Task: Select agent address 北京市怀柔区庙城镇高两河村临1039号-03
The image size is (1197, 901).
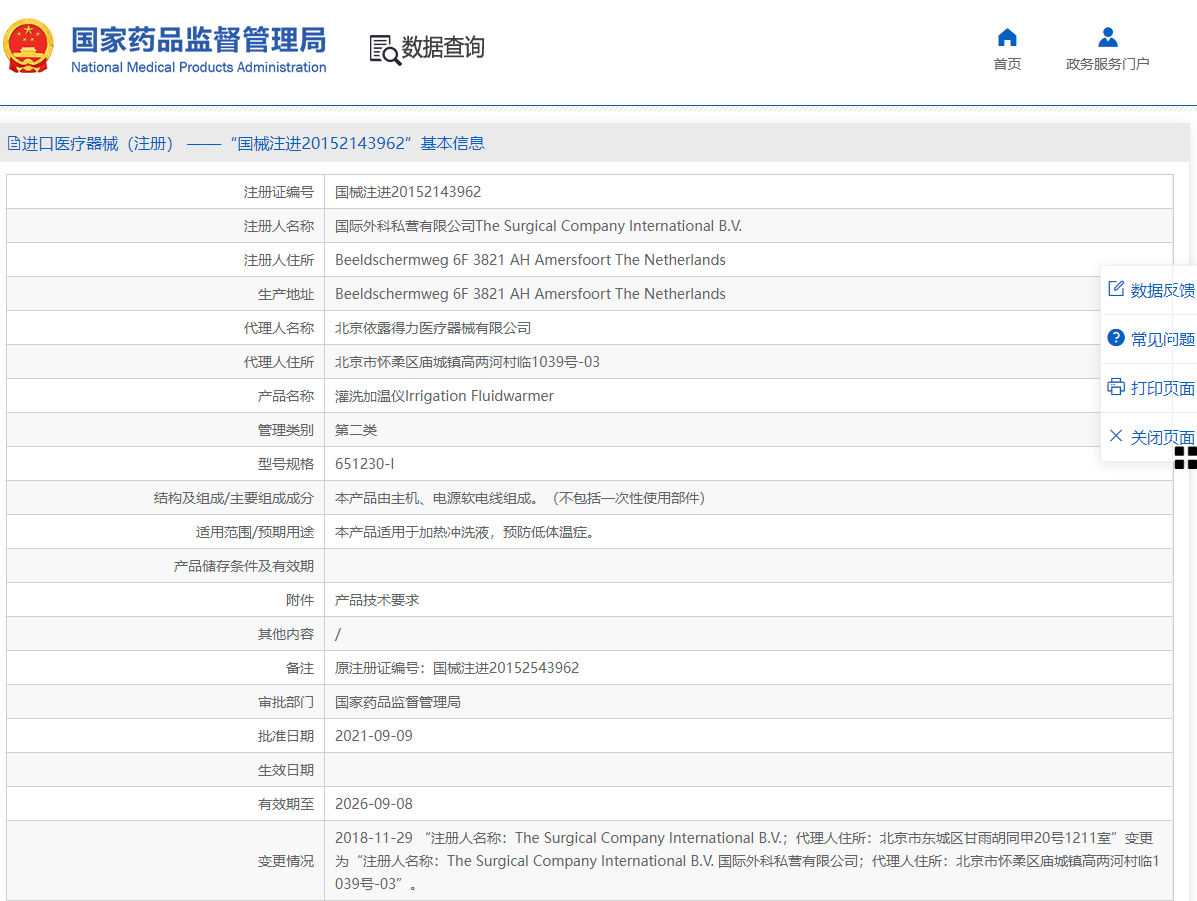Action: coord(467,362)
